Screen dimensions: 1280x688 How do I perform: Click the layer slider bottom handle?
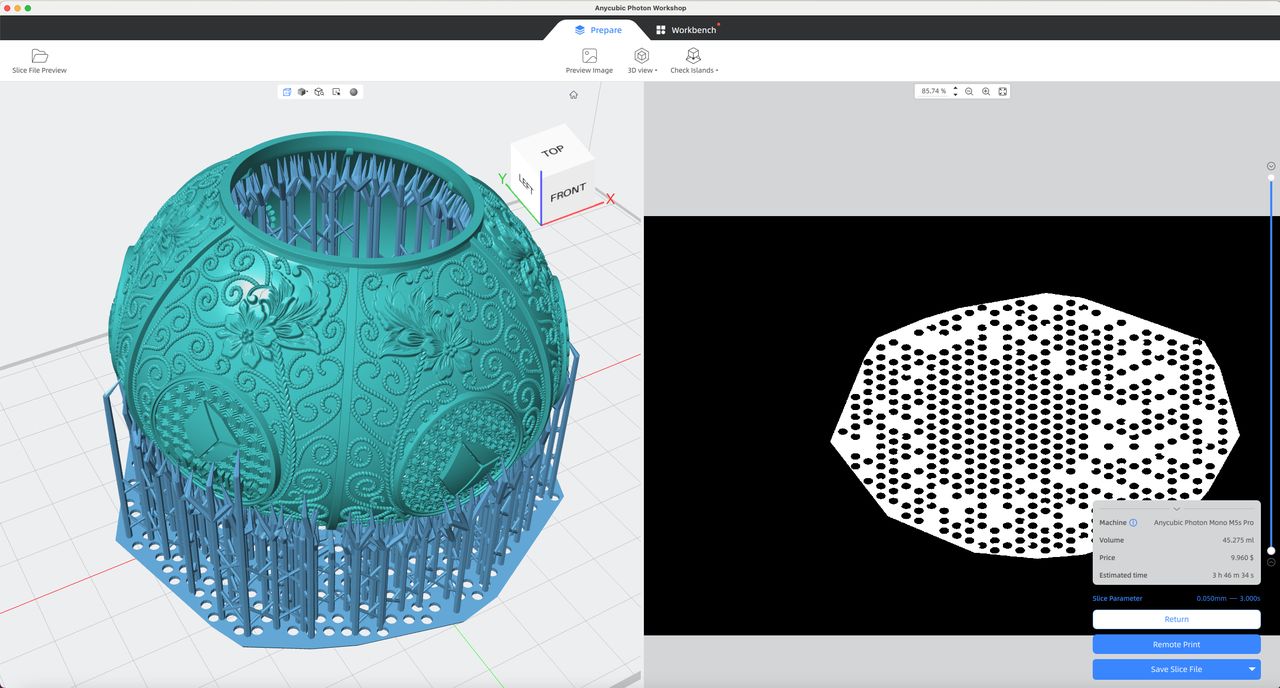click(x=1271, y=550)
